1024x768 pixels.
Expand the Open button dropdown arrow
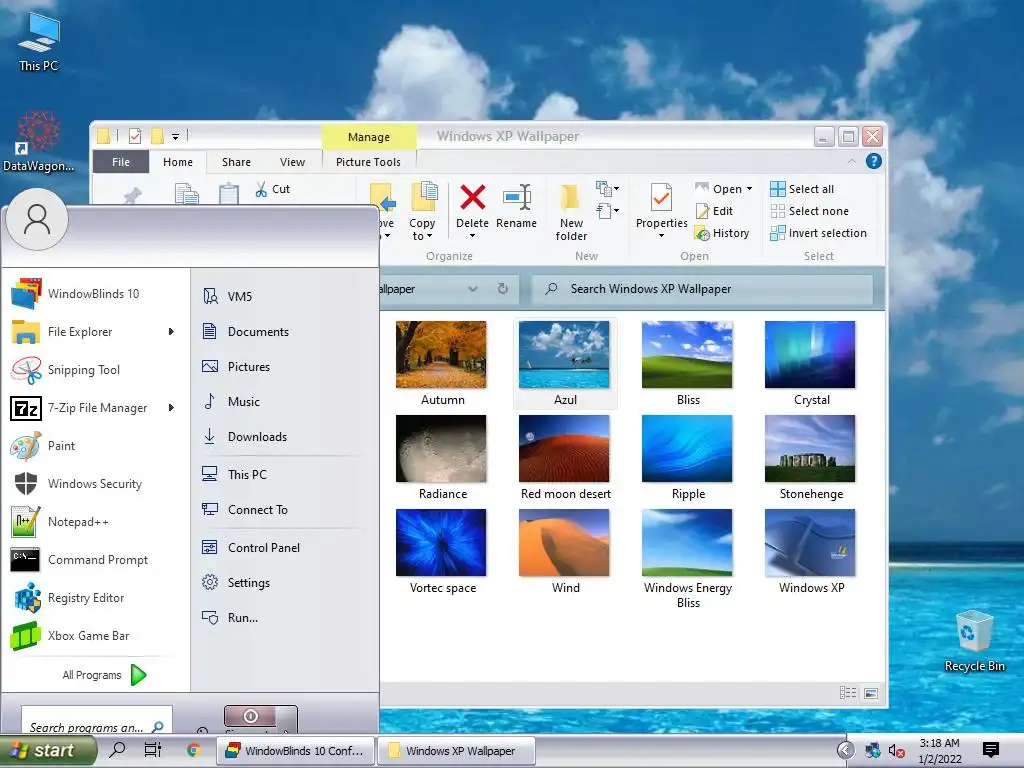749,189
